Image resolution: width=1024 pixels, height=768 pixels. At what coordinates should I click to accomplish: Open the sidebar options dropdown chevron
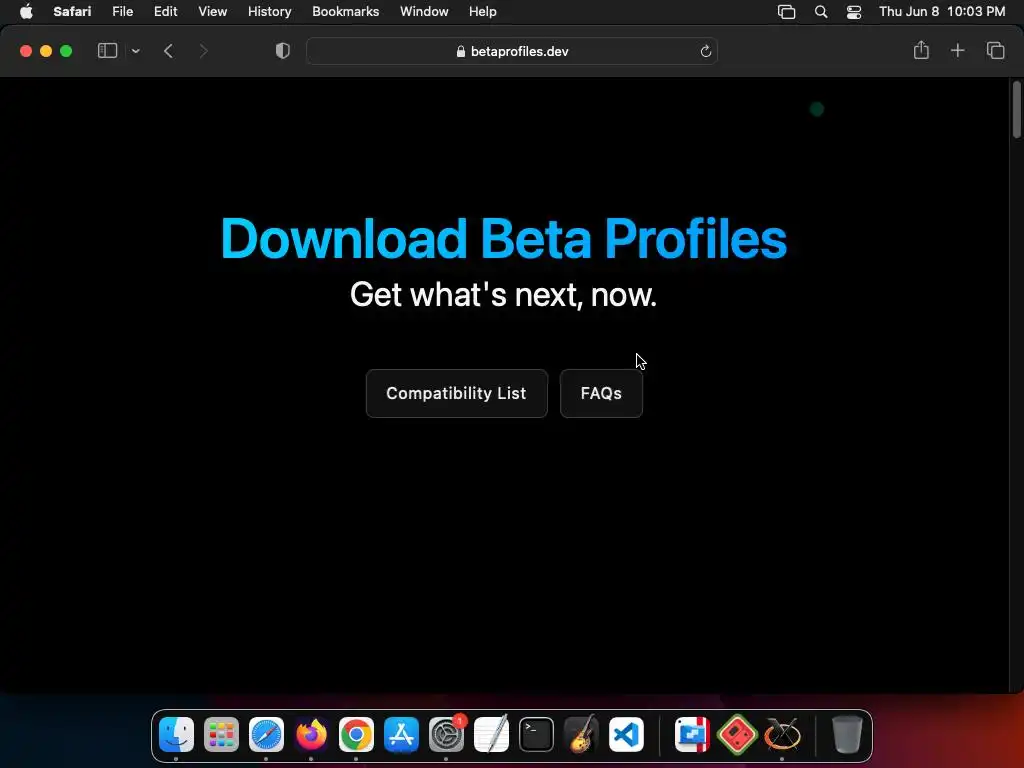136,51
